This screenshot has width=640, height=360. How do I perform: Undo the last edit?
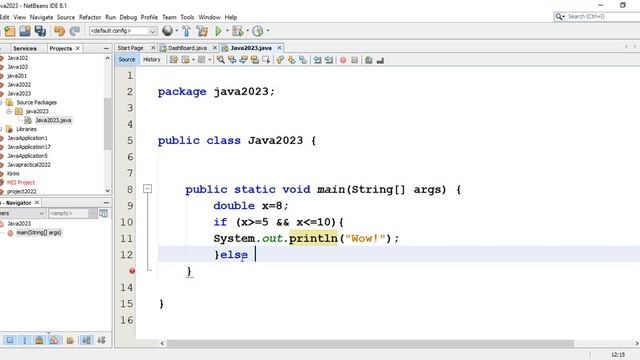[60, 31]
